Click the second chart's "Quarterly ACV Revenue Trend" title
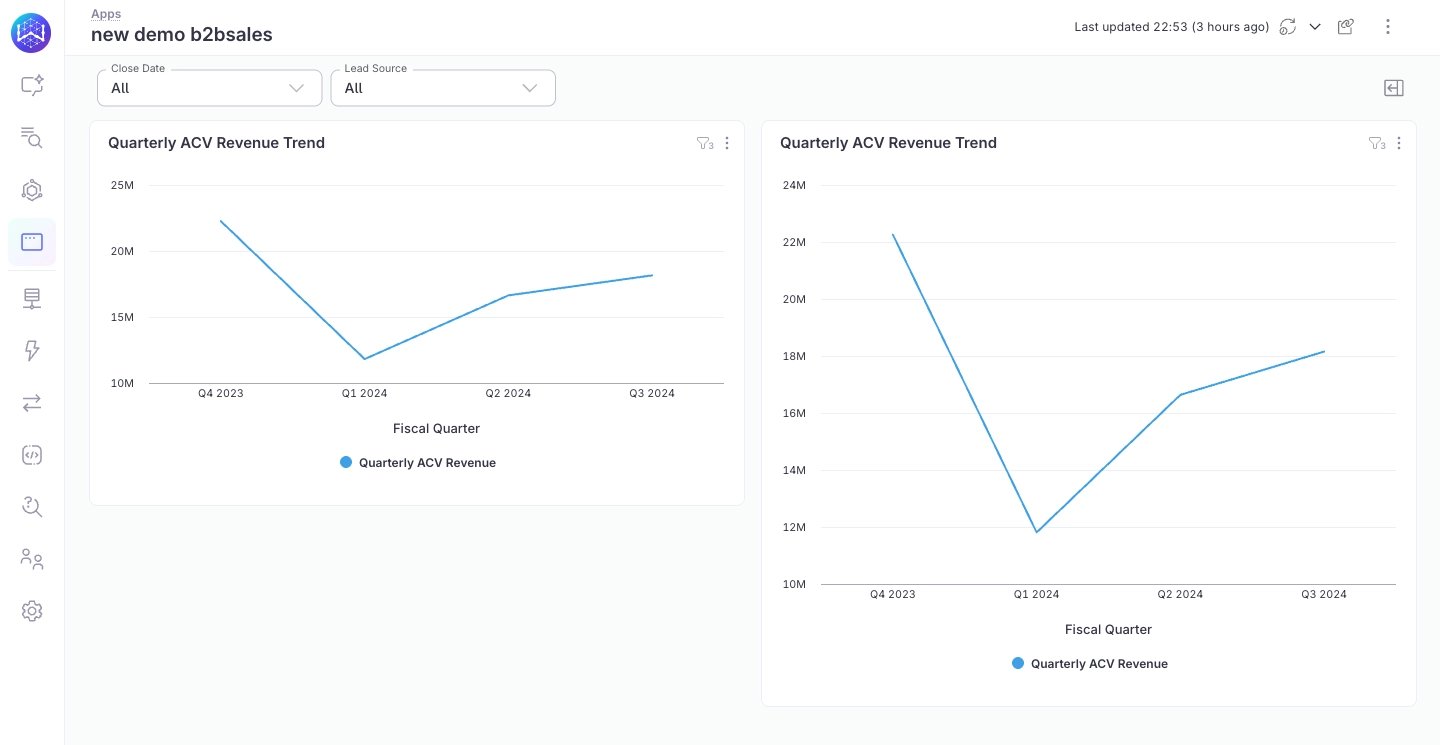1440x745 pixels. click(888, 143)
